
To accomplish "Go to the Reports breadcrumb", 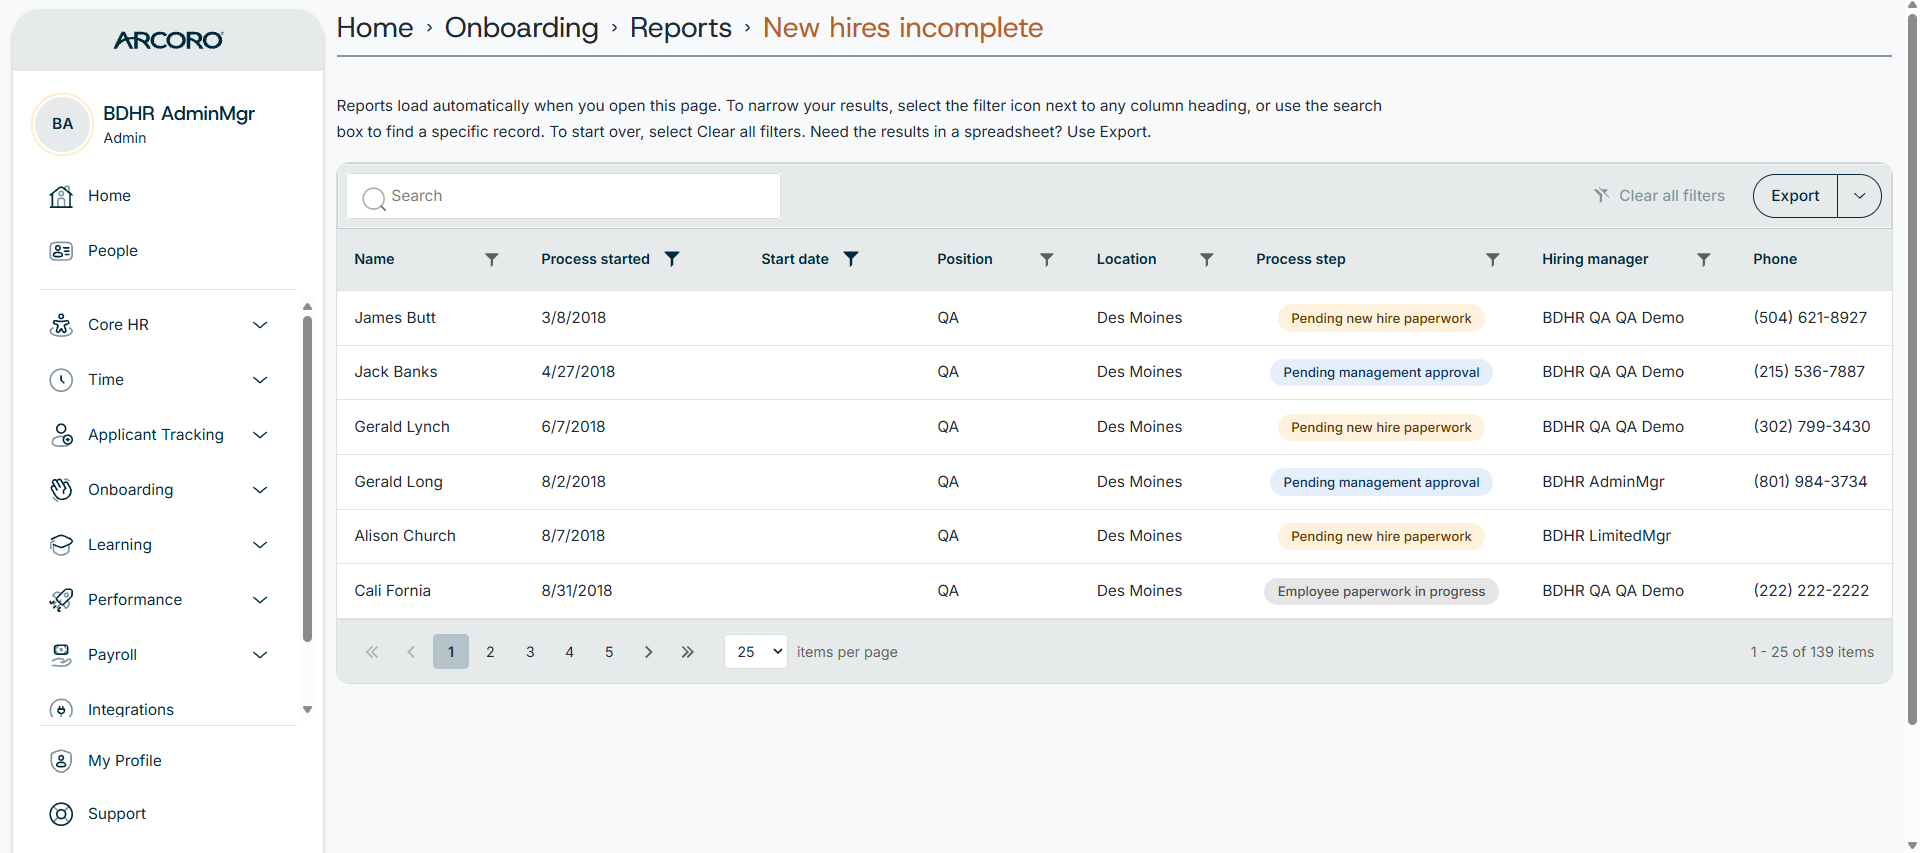I will coord(681,28).
